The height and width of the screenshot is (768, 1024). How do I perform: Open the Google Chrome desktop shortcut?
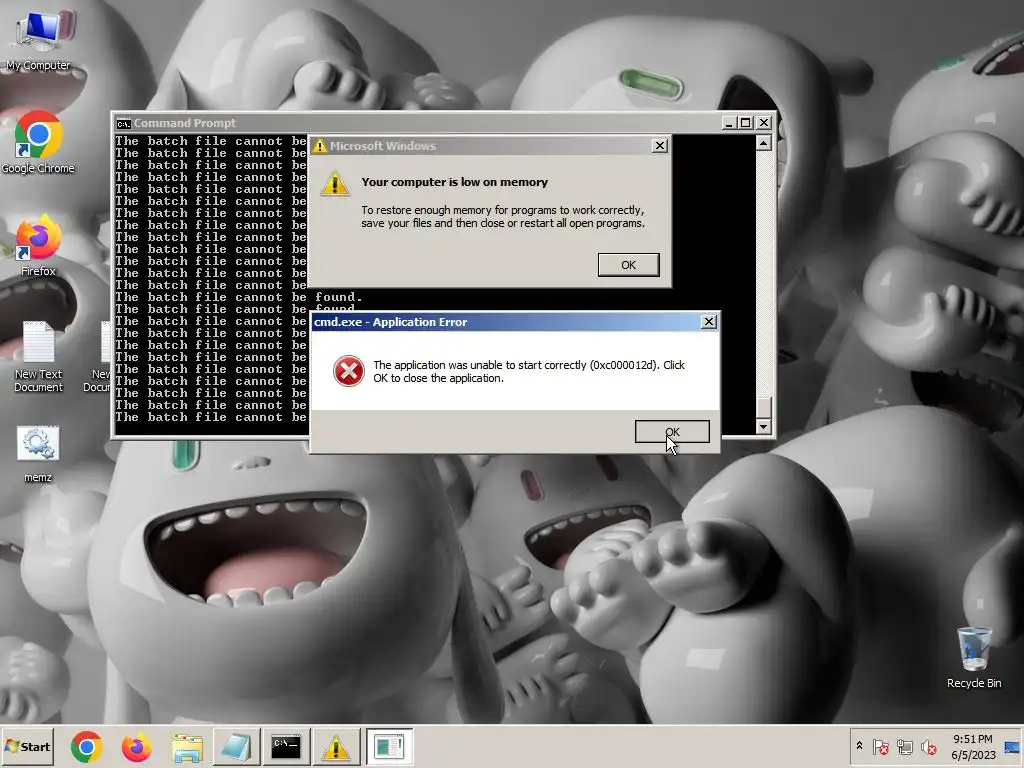(x=38, y=142)
